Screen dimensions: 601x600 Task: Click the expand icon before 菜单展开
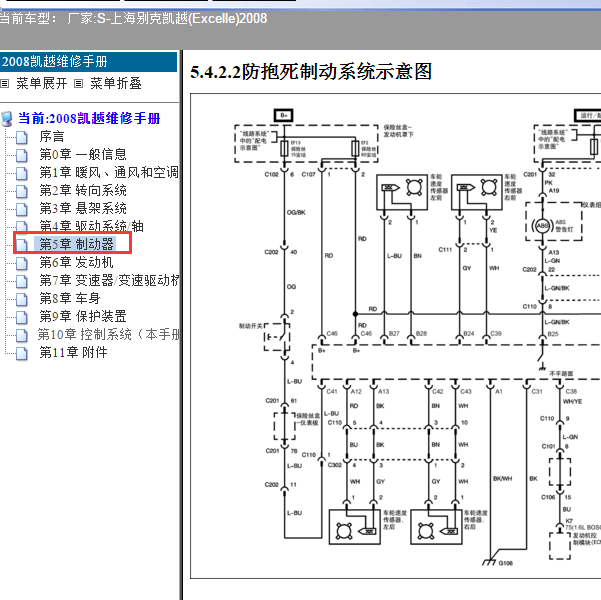[x=5, y=84]
